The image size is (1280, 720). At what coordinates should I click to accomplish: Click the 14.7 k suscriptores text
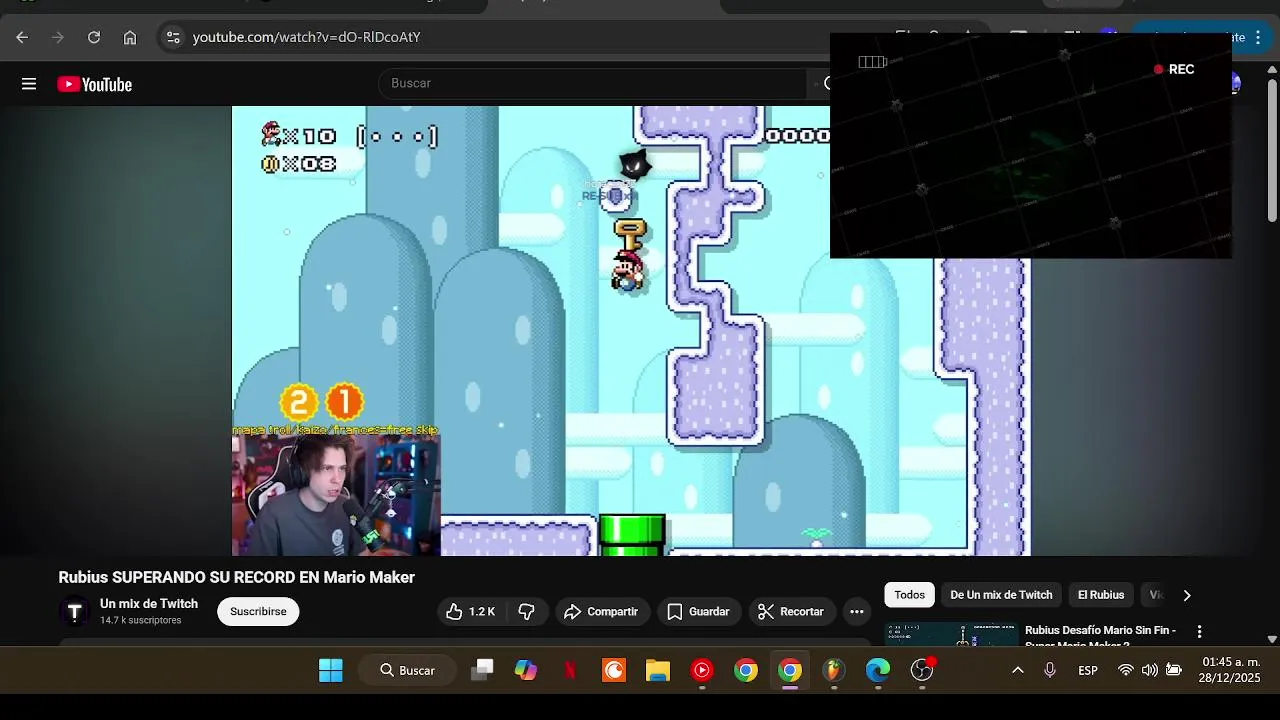[x=141, y=621]
